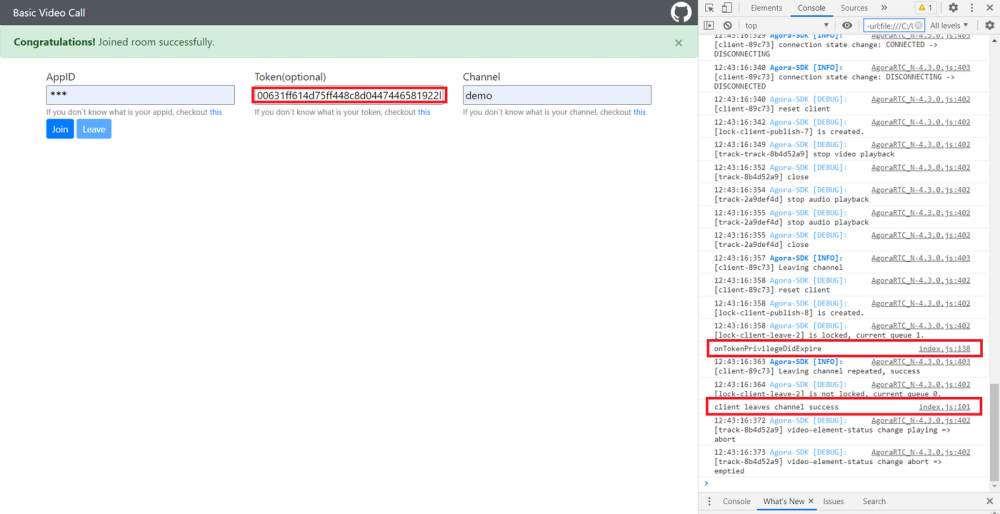Focus the Token input field

(349, 95)
